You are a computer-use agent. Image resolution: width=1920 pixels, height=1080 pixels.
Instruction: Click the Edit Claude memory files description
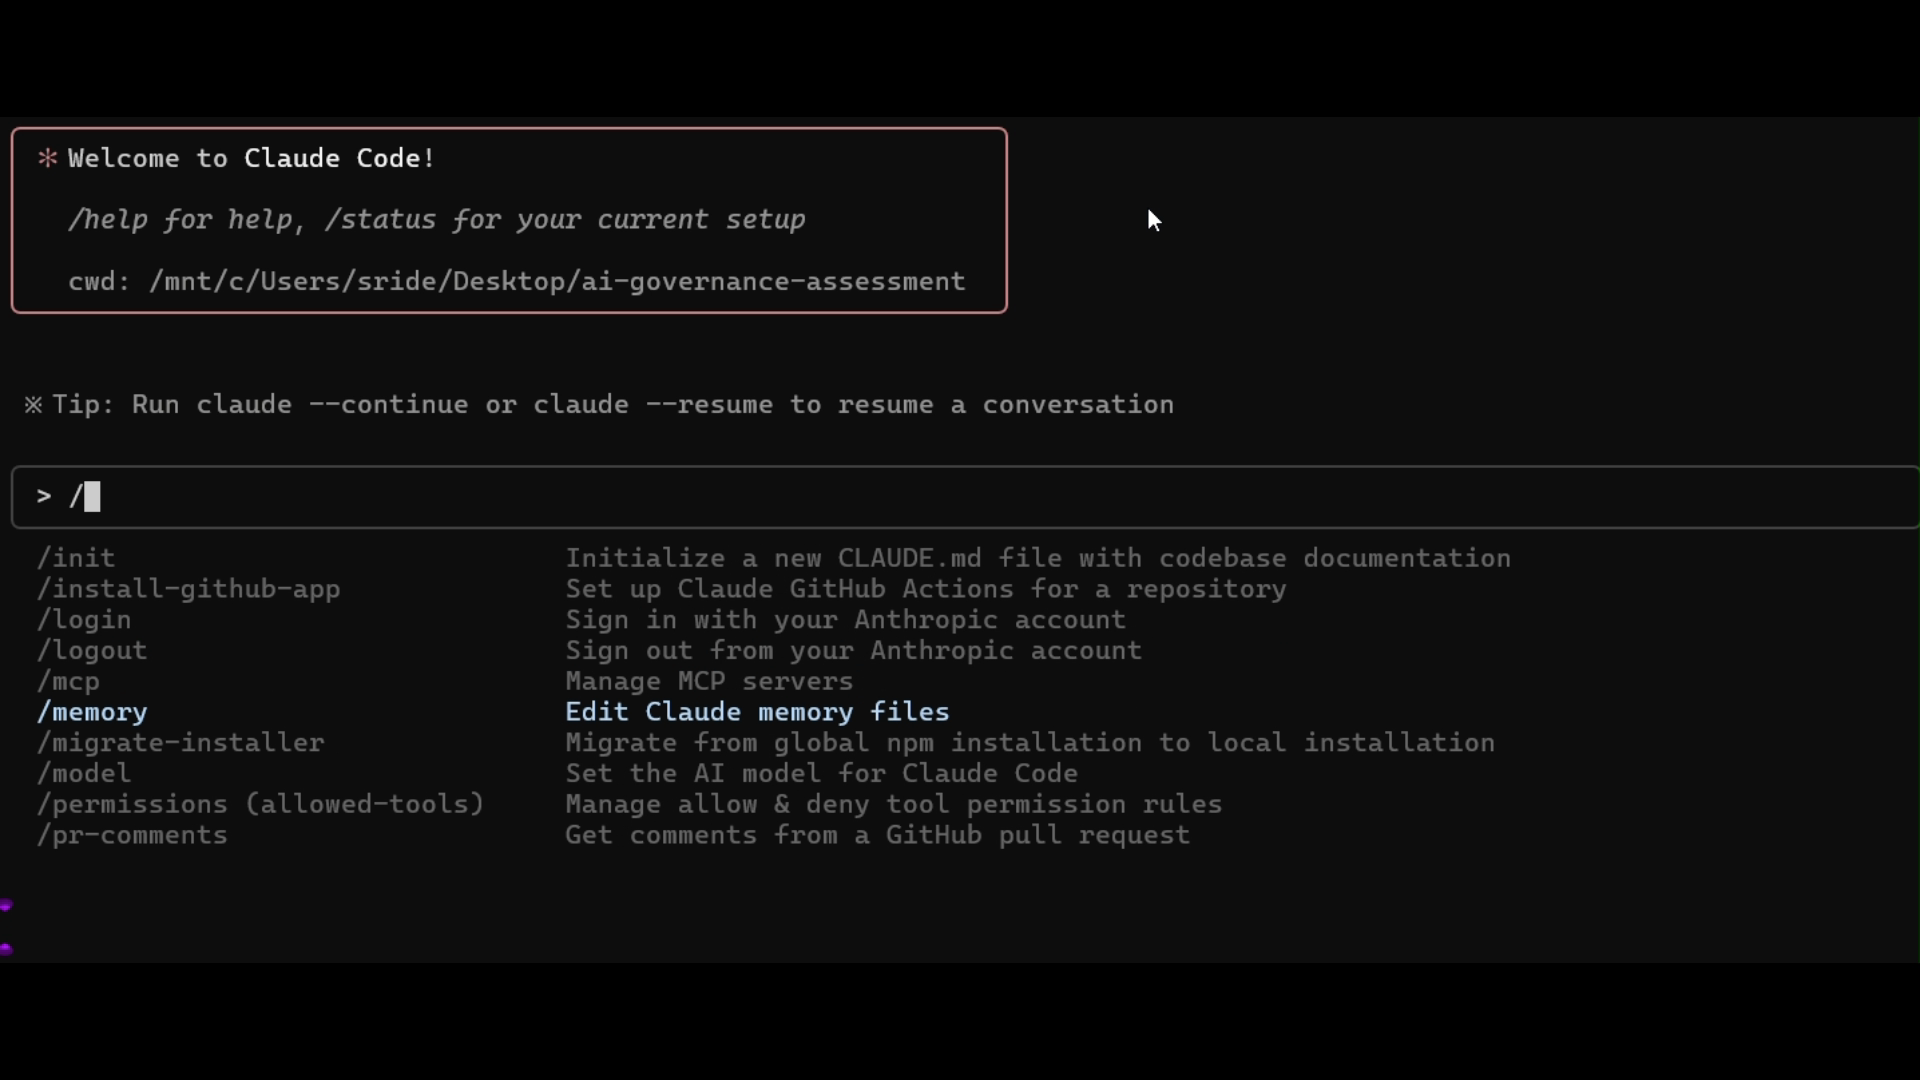pos(757,712)
